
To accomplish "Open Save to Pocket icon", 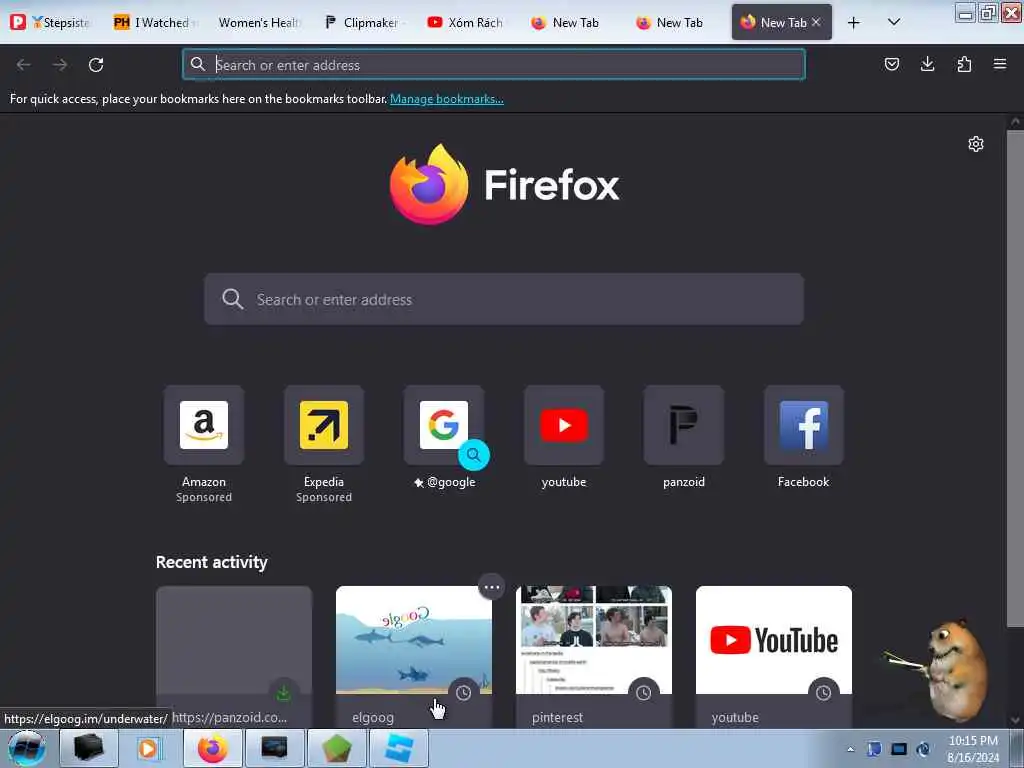I will (891, 64).
